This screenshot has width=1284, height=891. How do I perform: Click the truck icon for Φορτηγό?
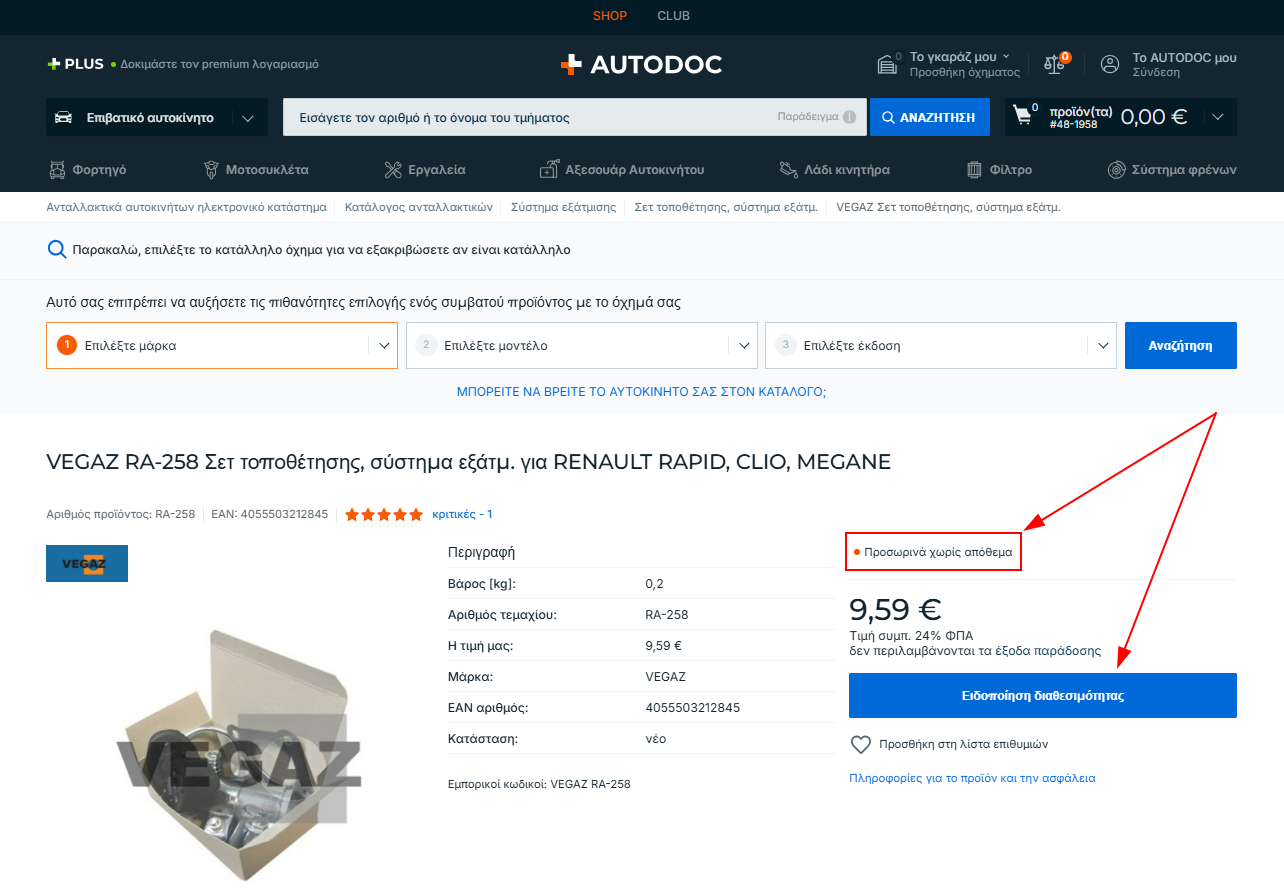57,170
